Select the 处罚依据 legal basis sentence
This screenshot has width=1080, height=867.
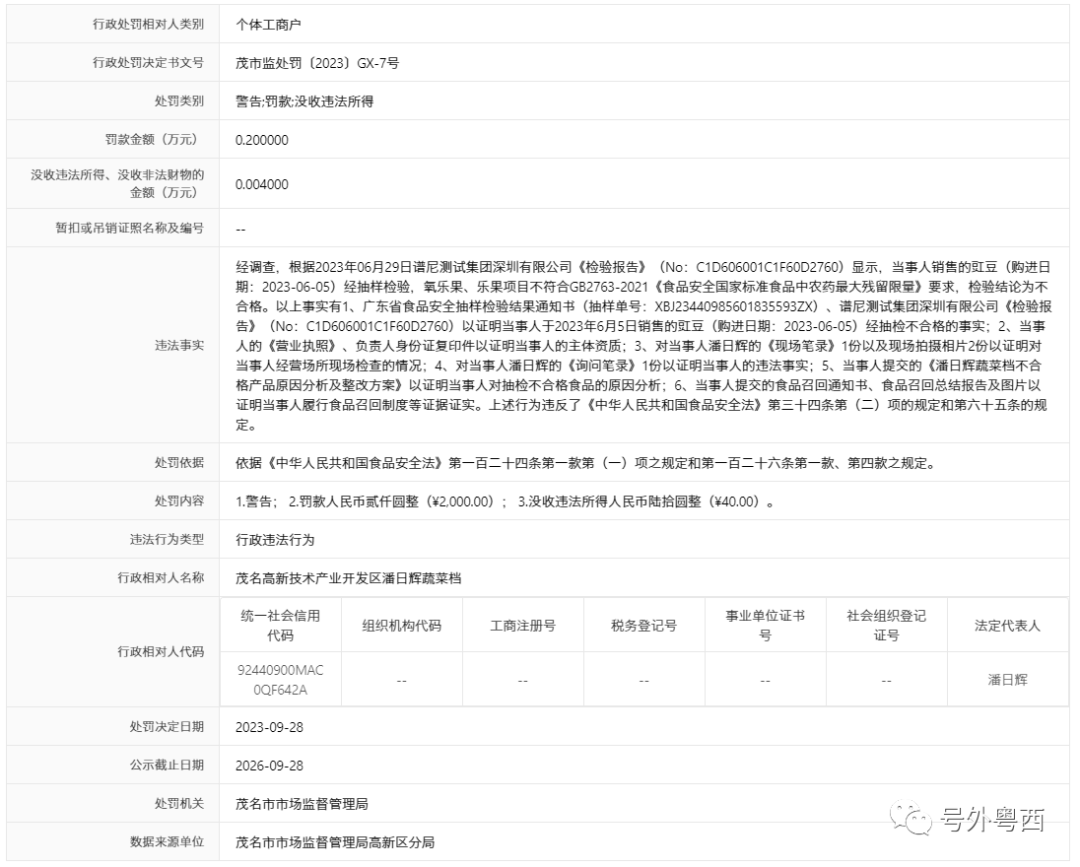(586, 463)
